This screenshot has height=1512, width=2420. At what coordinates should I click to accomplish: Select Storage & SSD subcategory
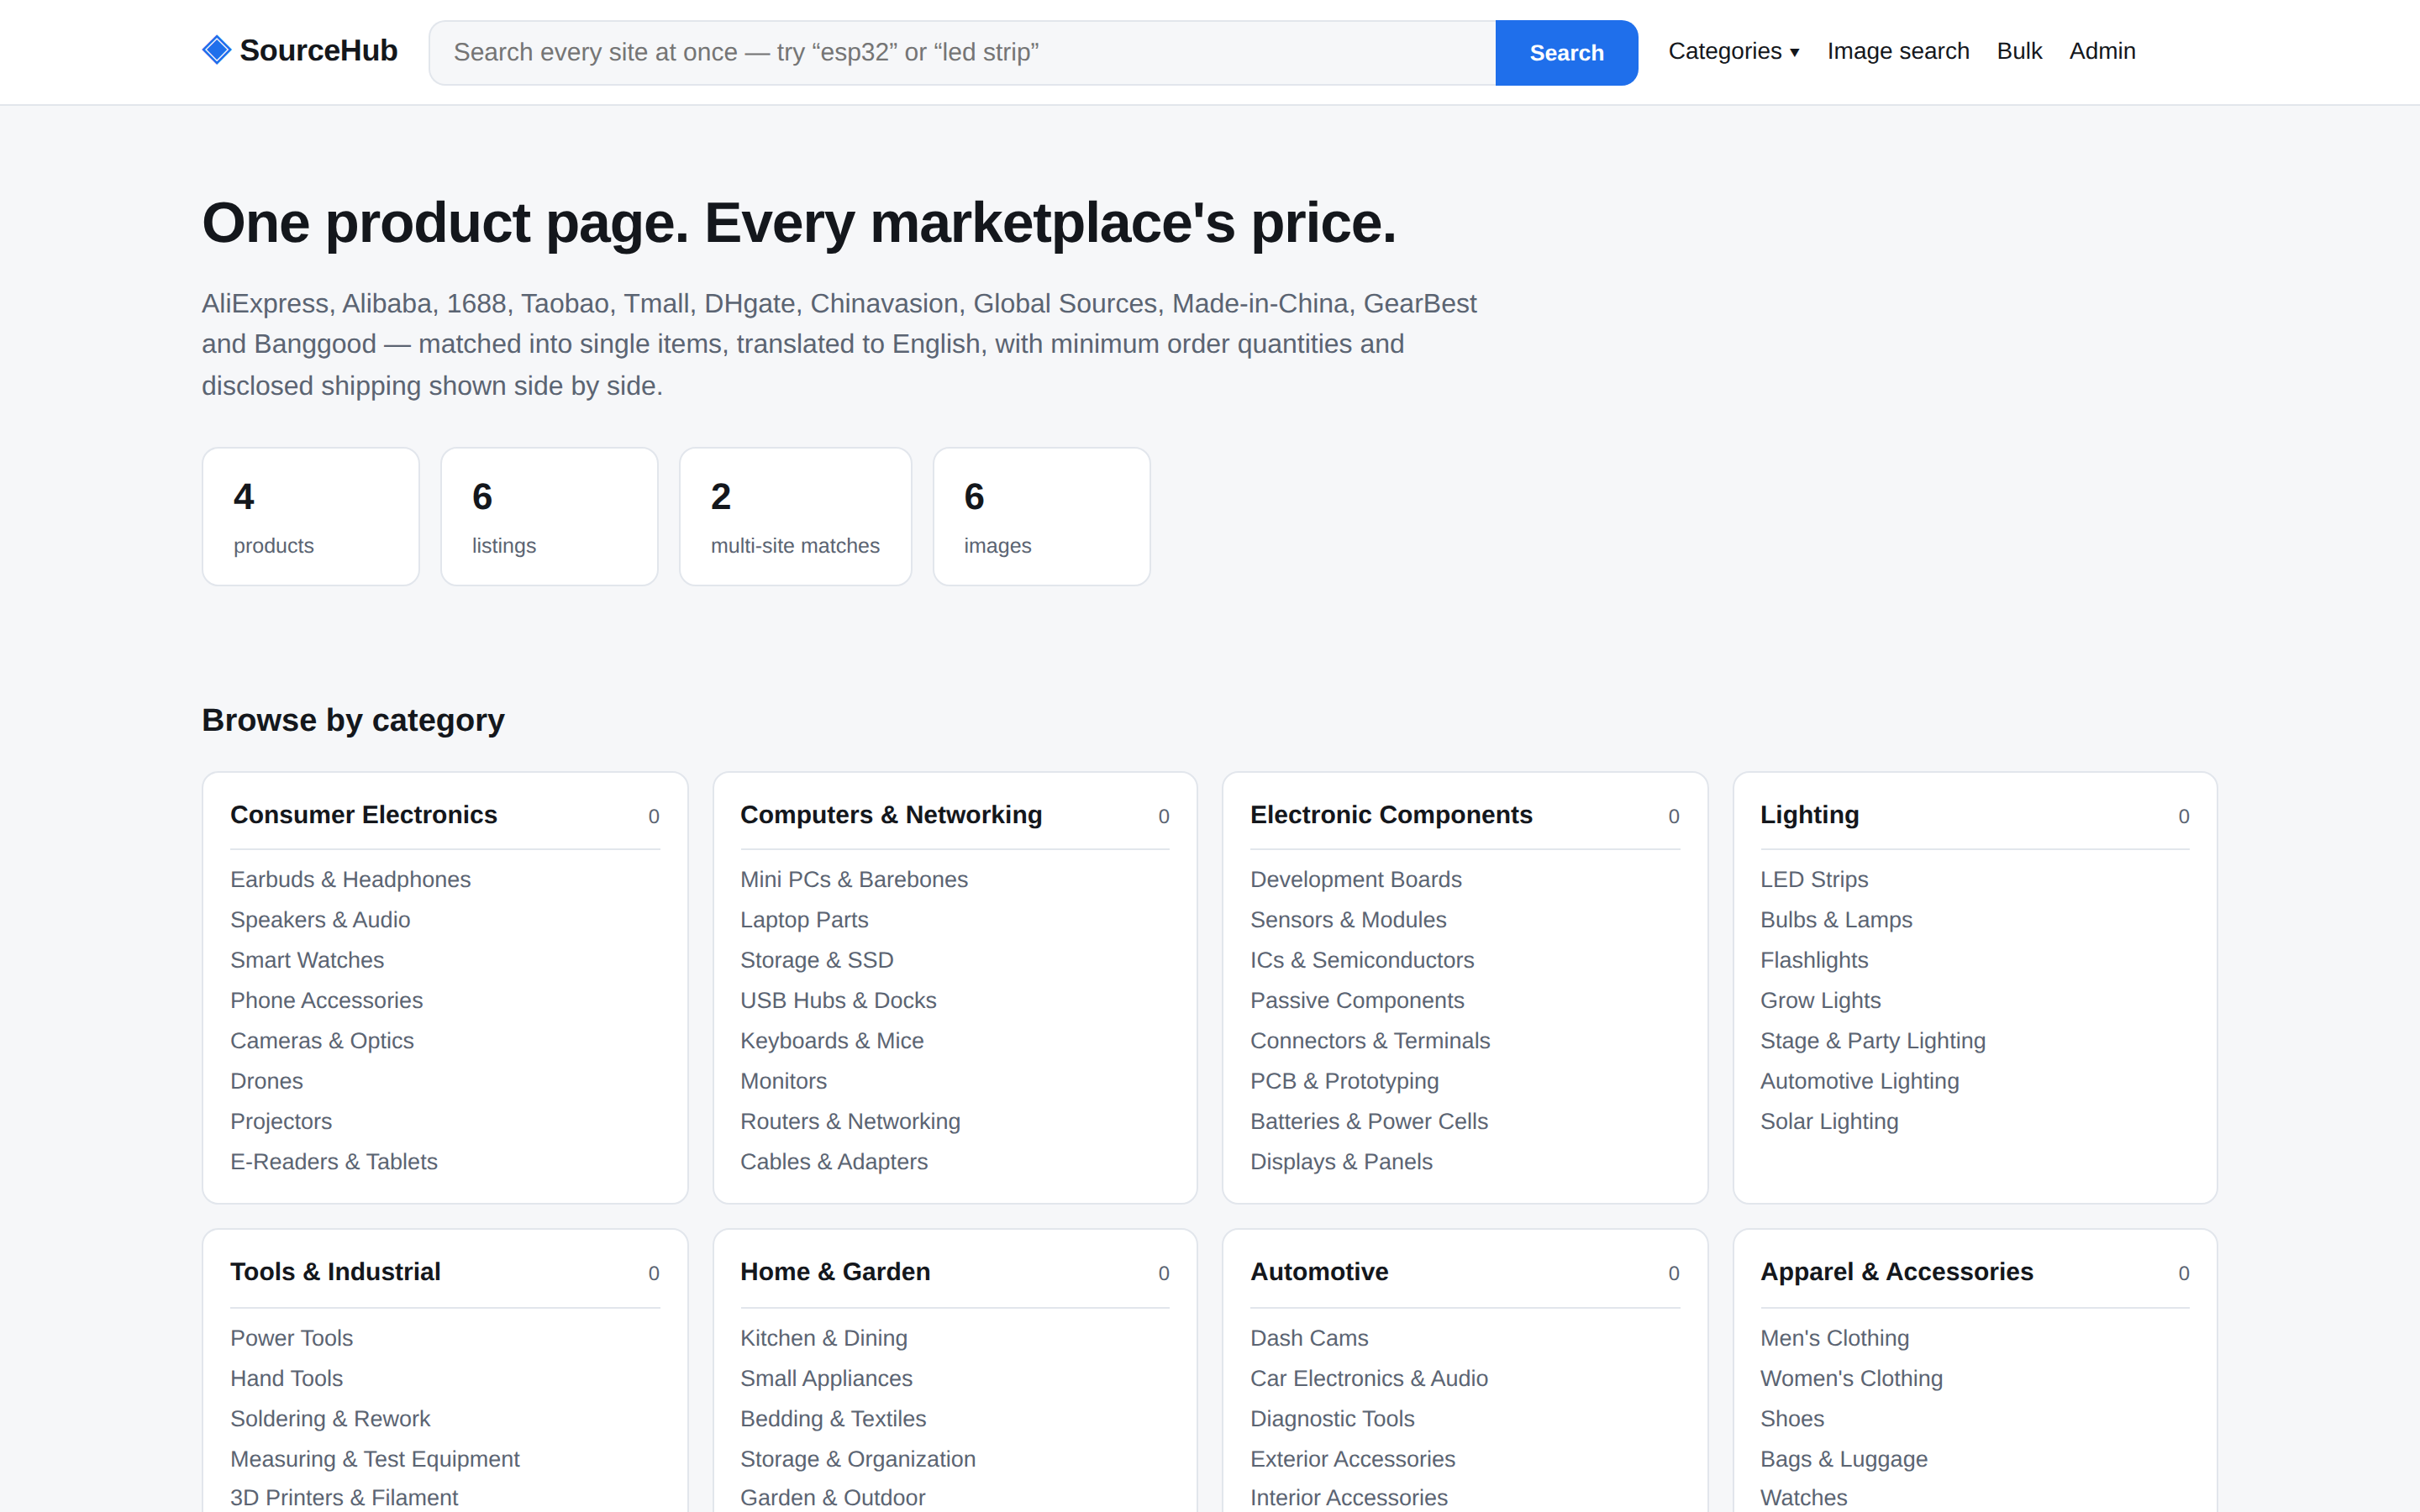817,960
